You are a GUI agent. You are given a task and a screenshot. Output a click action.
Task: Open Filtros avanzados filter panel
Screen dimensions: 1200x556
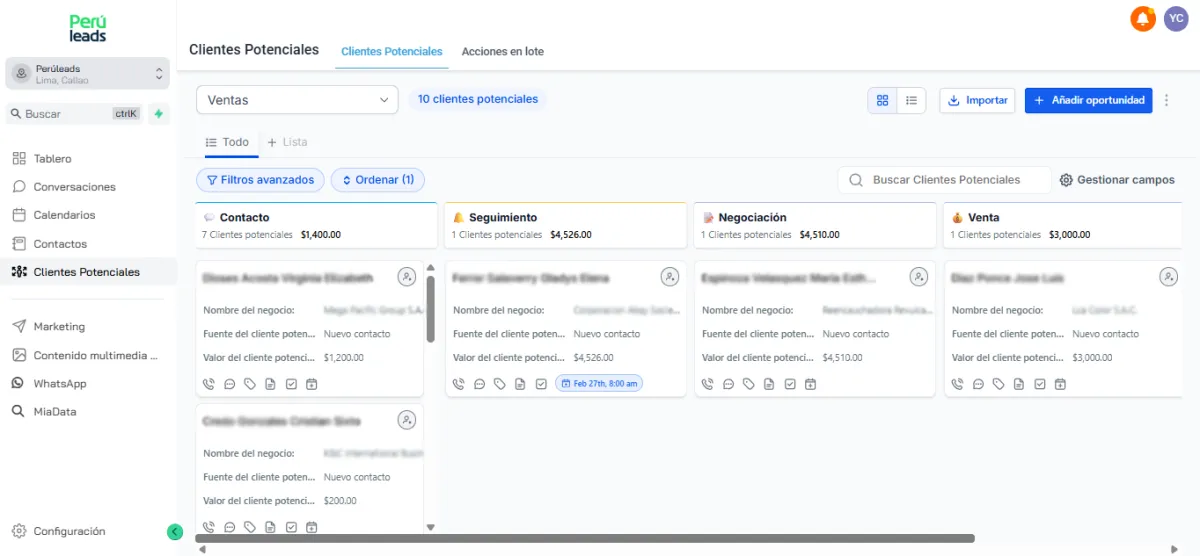click(x=260, y=180)
